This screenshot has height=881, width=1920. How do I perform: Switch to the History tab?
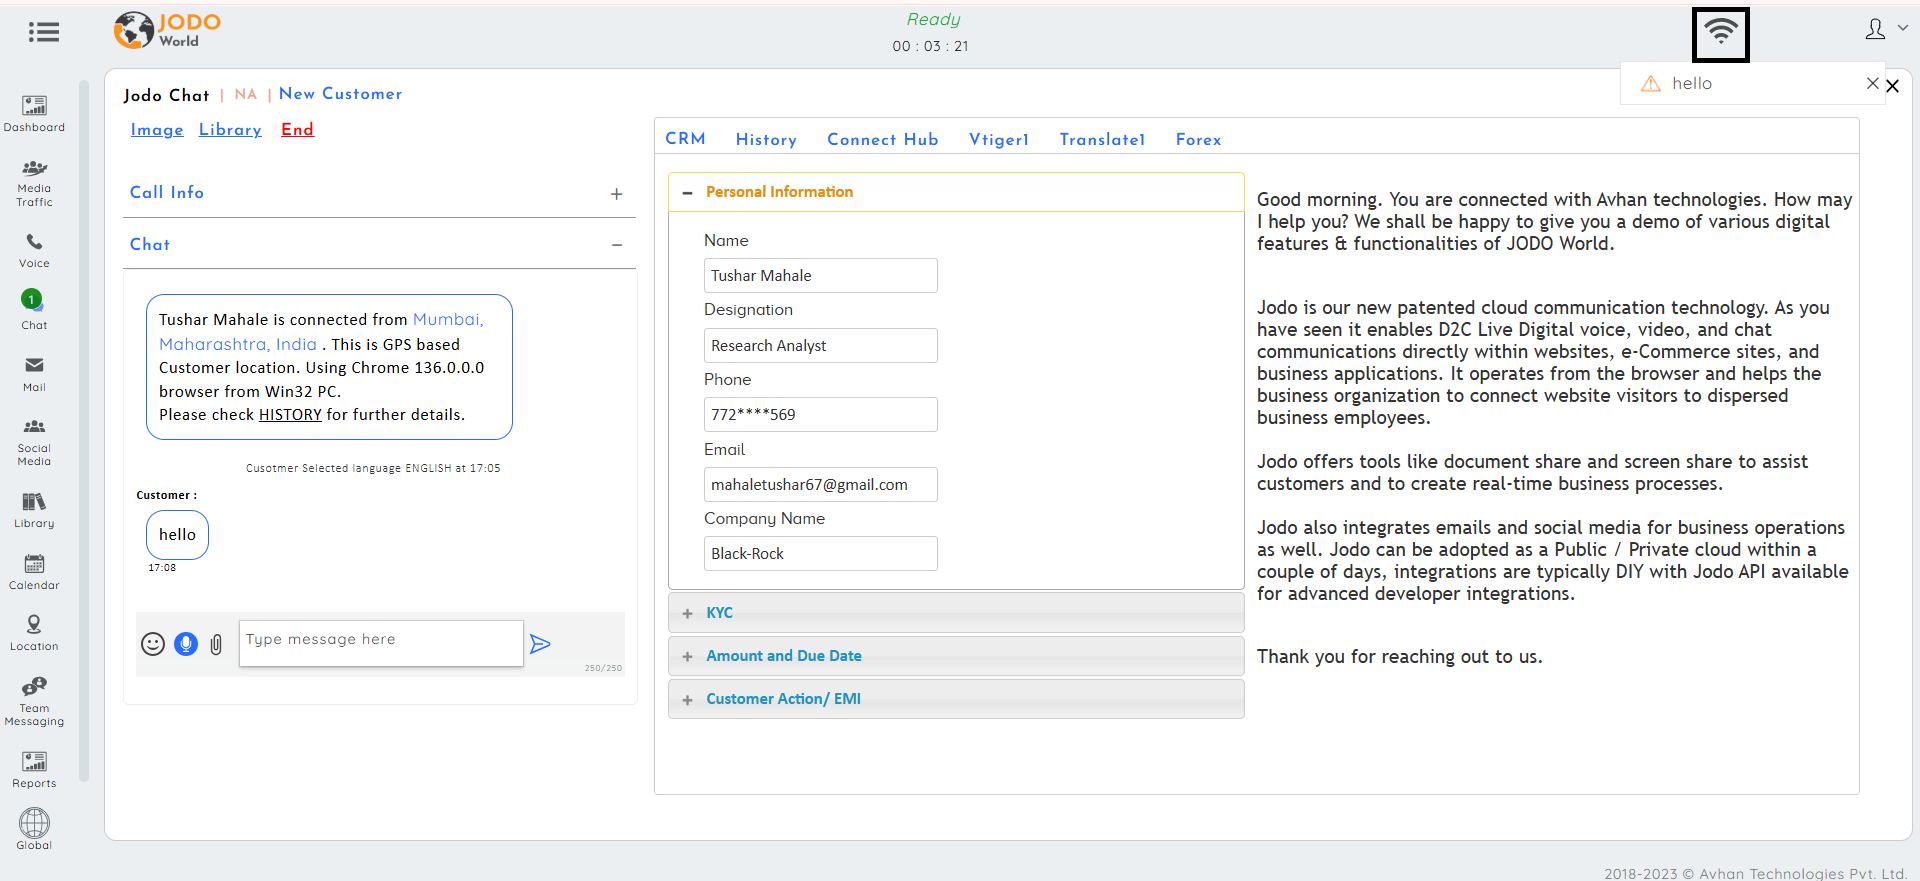pyautogui.click(x=766, y=140)
